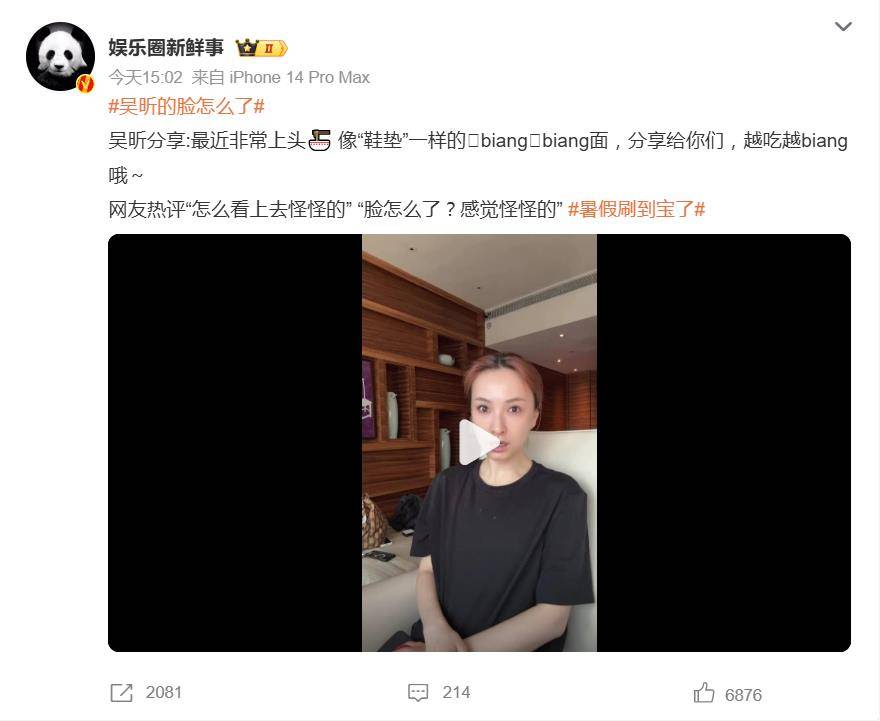This screenshot has width=880, height=721.
Task: Open hashtag #吴昕的脸怎么了#
Action: pos(186,107)
